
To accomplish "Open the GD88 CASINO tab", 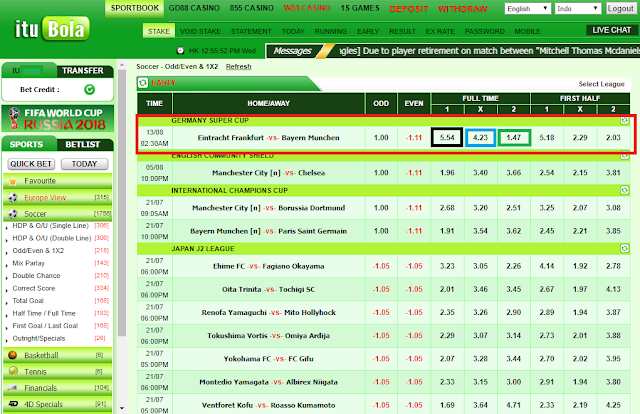I will tap(194, 8).
